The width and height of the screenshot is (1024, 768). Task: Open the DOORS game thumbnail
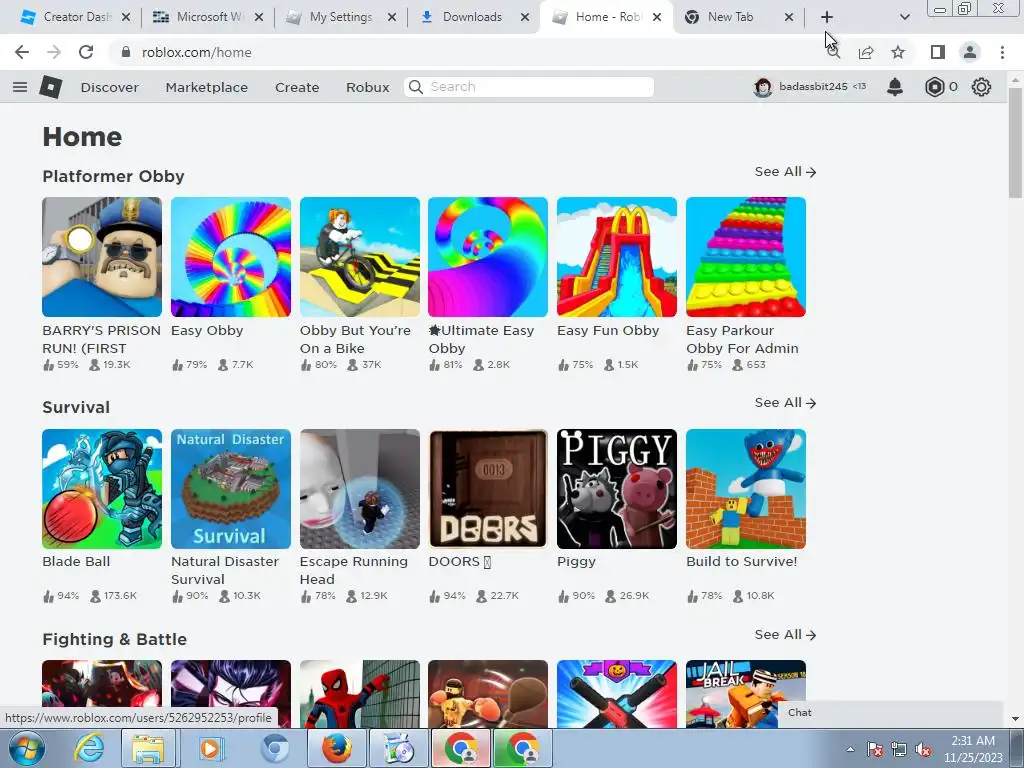488,488
